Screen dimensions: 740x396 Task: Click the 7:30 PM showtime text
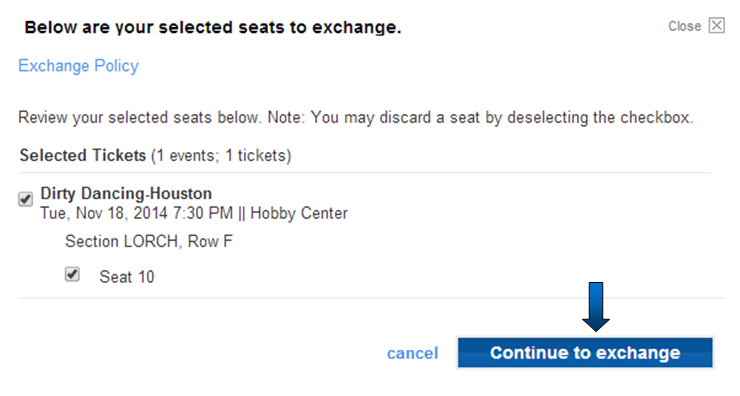(203, 213)
